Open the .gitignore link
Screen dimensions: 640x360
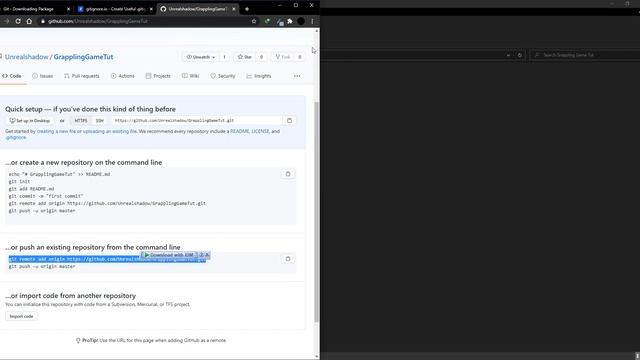[x=16, y=138]
